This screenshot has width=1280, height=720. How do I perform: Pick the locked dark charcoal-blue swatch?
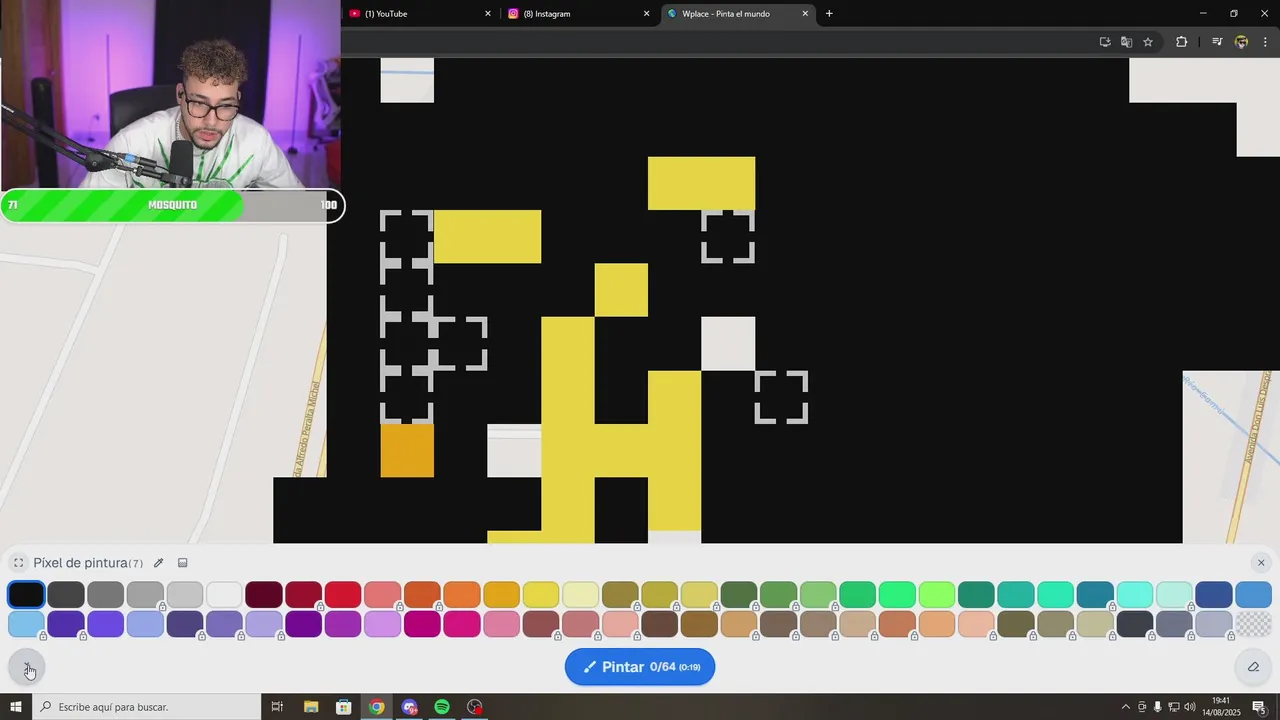(1135, 624)
